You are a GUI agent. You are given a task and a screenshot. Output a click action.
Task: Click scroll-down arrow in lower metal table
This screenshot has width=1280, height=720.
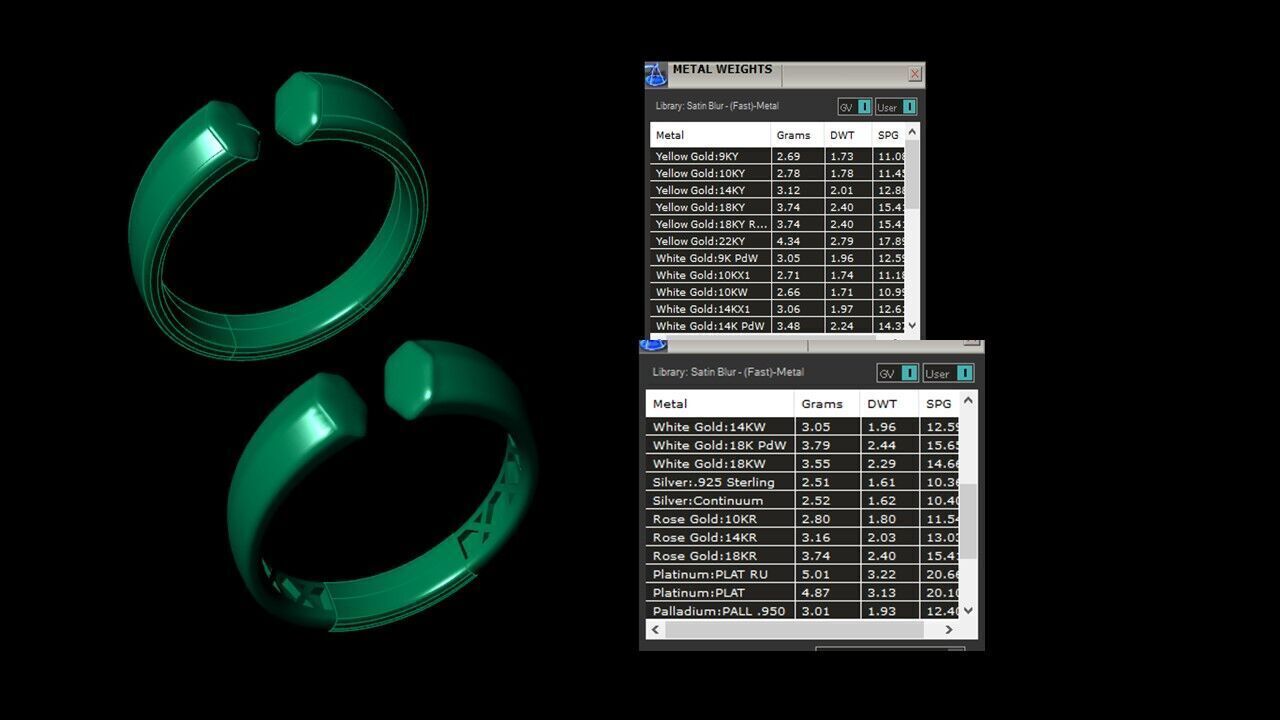pos(967,610)
